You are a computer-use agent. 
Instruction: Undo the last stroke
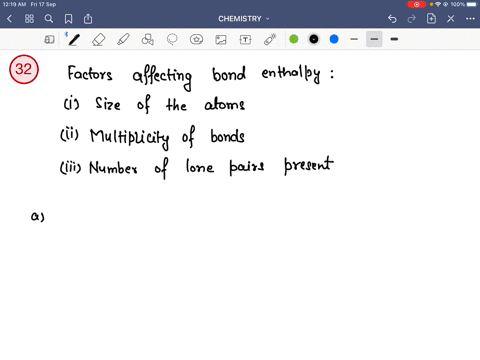392,19
